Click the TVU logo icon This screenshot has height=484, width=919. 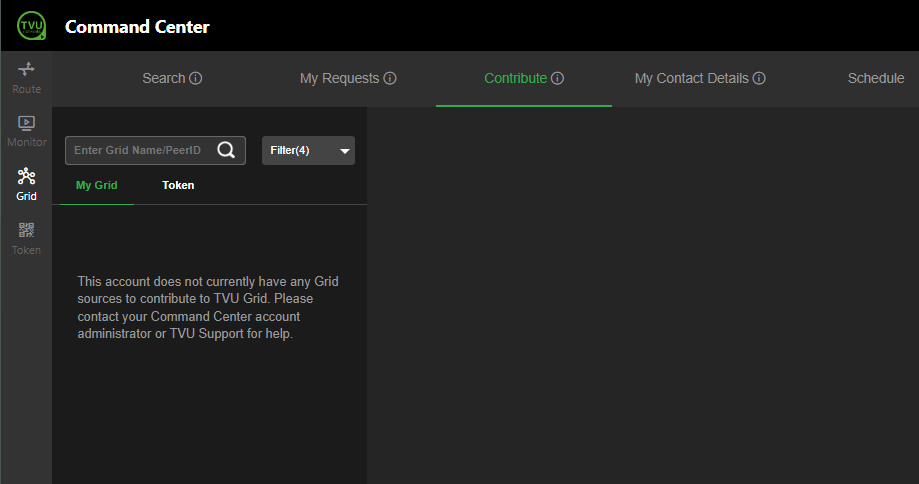[31, 26]
